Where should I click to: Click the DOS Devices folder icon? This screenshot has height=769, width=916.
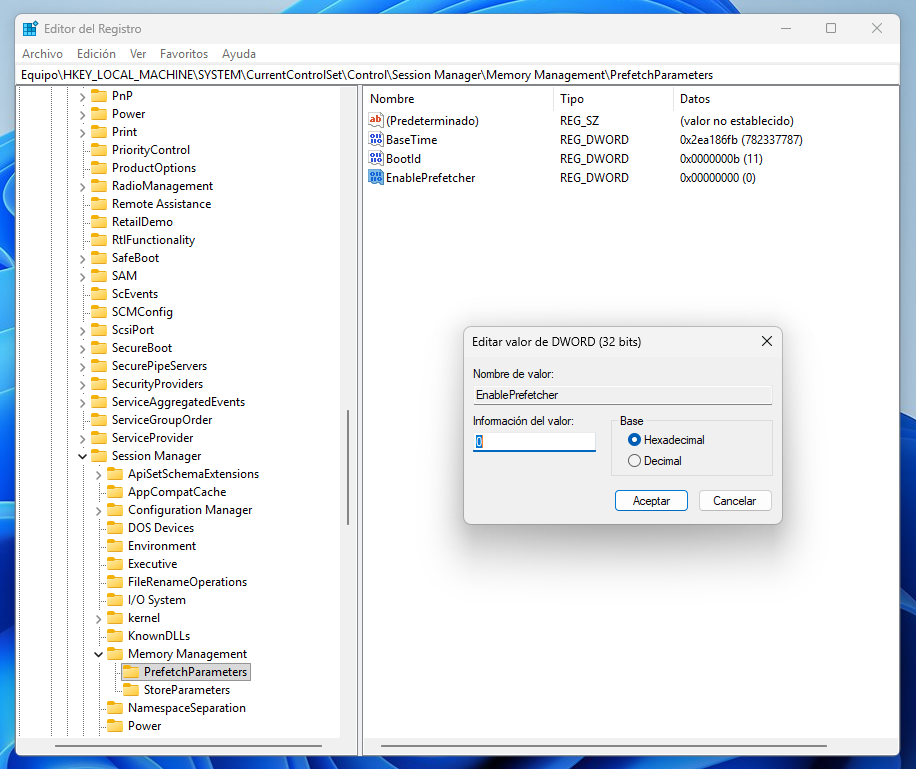[x=115, y=528]
